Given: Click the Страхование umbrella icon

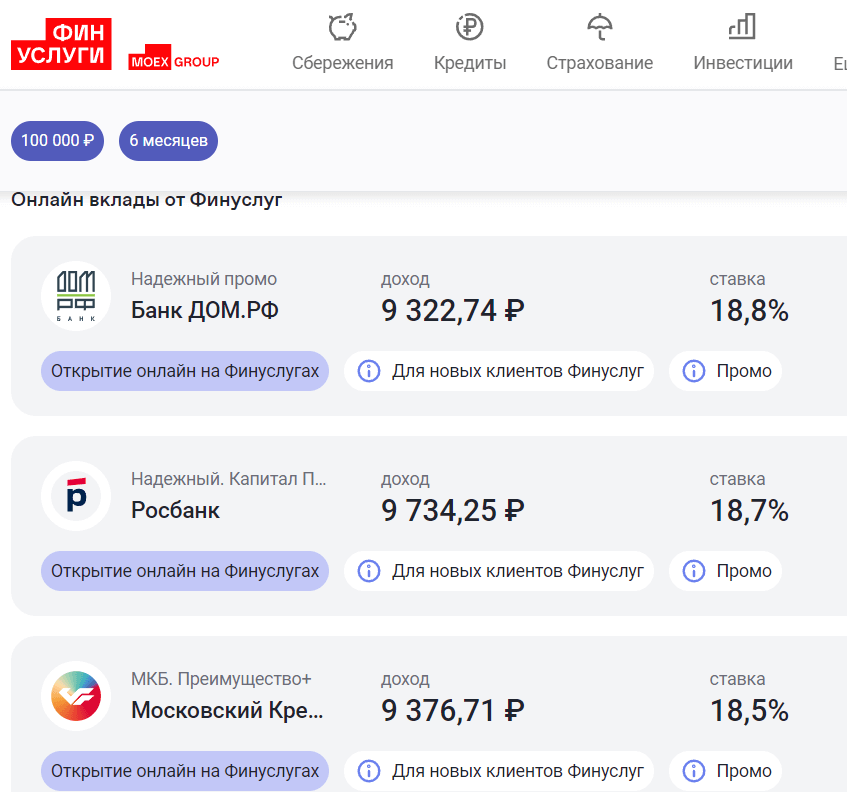Looking at the screenshot, I should click(599, 28).
